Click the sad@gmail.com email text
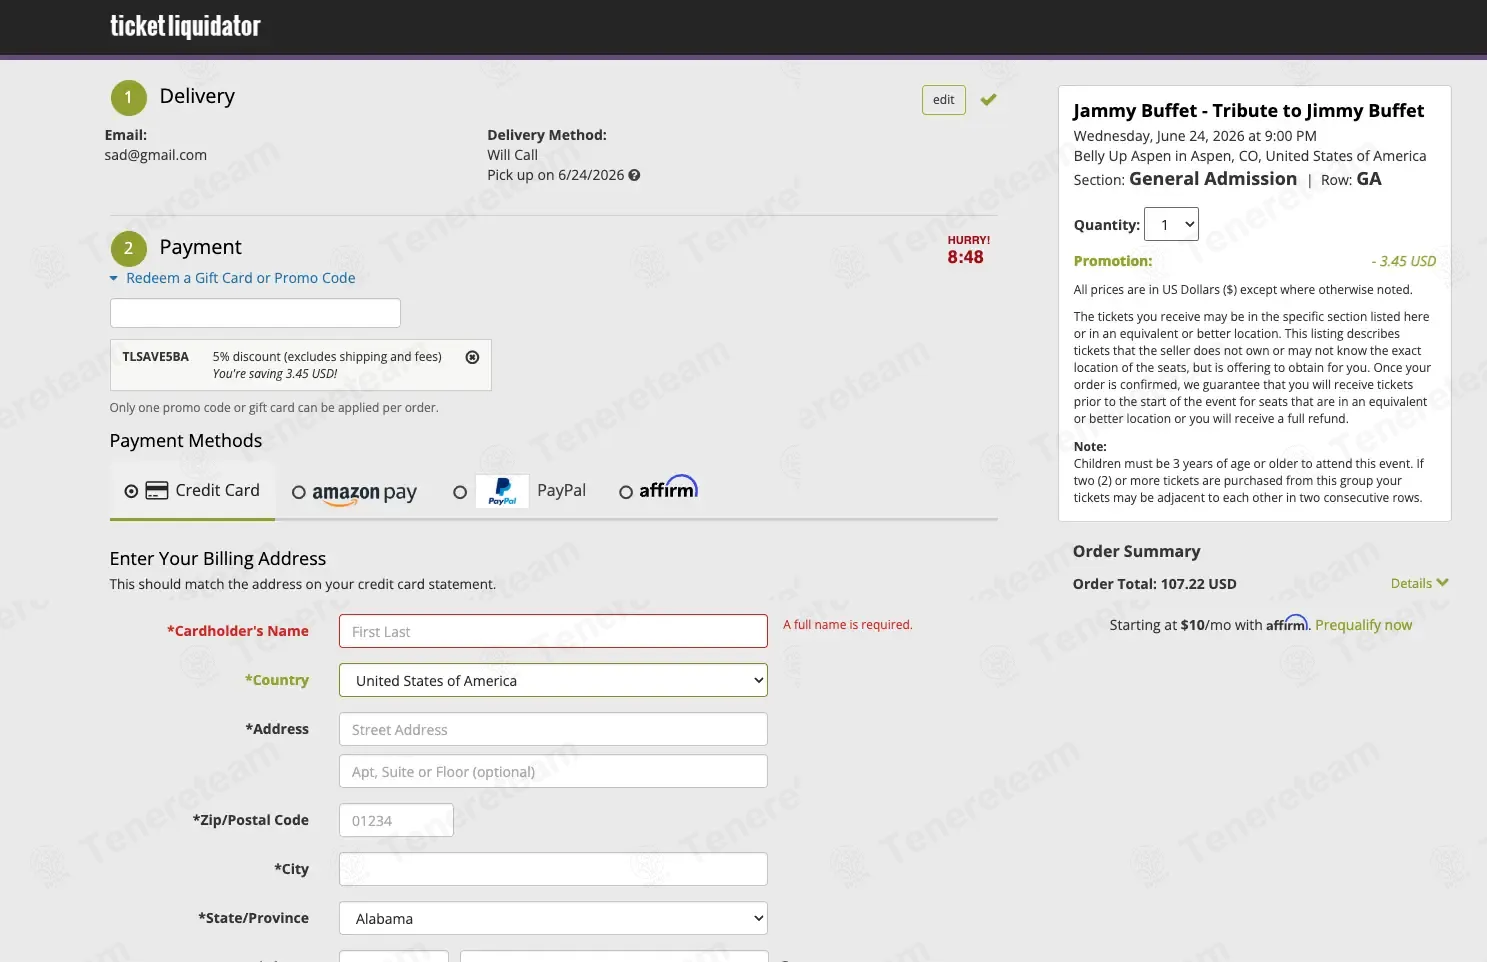Screen dimensions: 1487x962 [x=155, y=155]
